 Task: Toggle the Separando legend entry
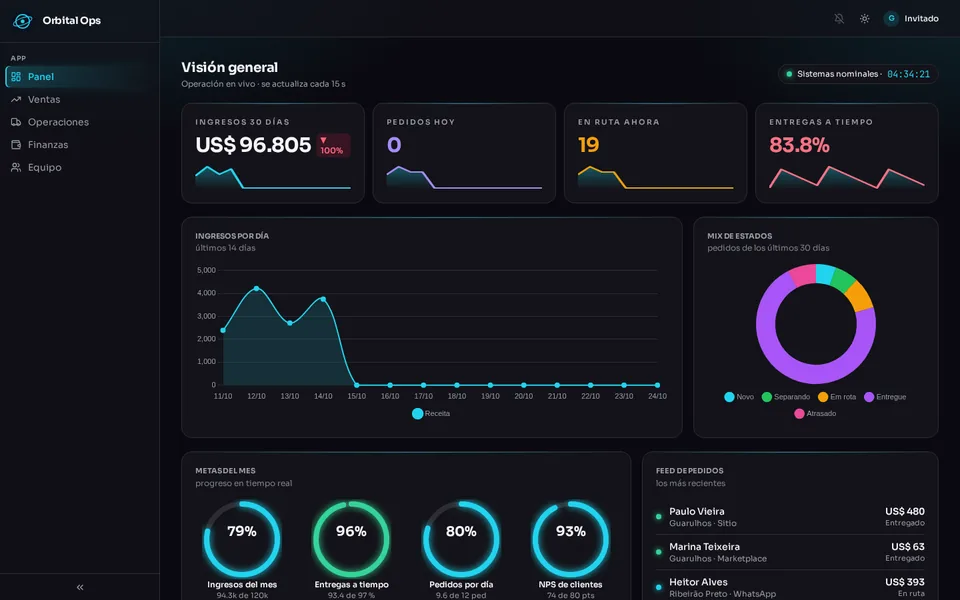pos(786,397)
